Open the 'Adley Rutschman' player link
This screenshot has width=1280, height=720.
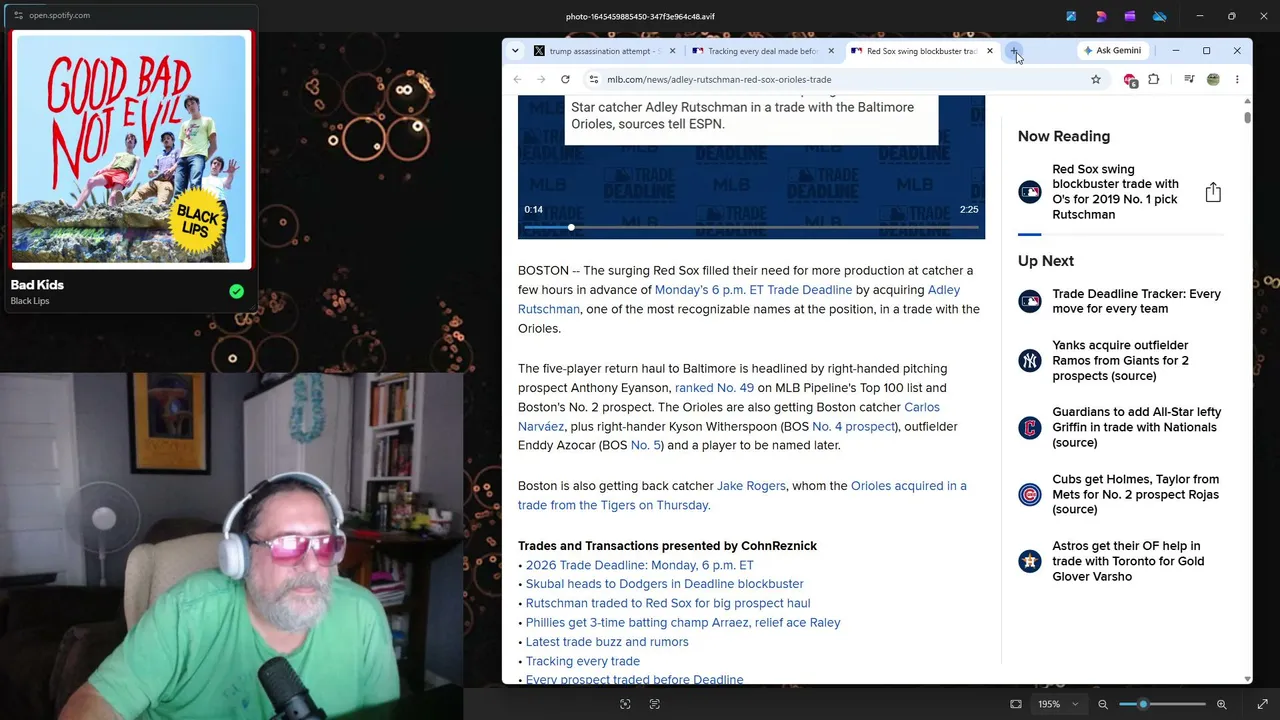click(739, 299)
